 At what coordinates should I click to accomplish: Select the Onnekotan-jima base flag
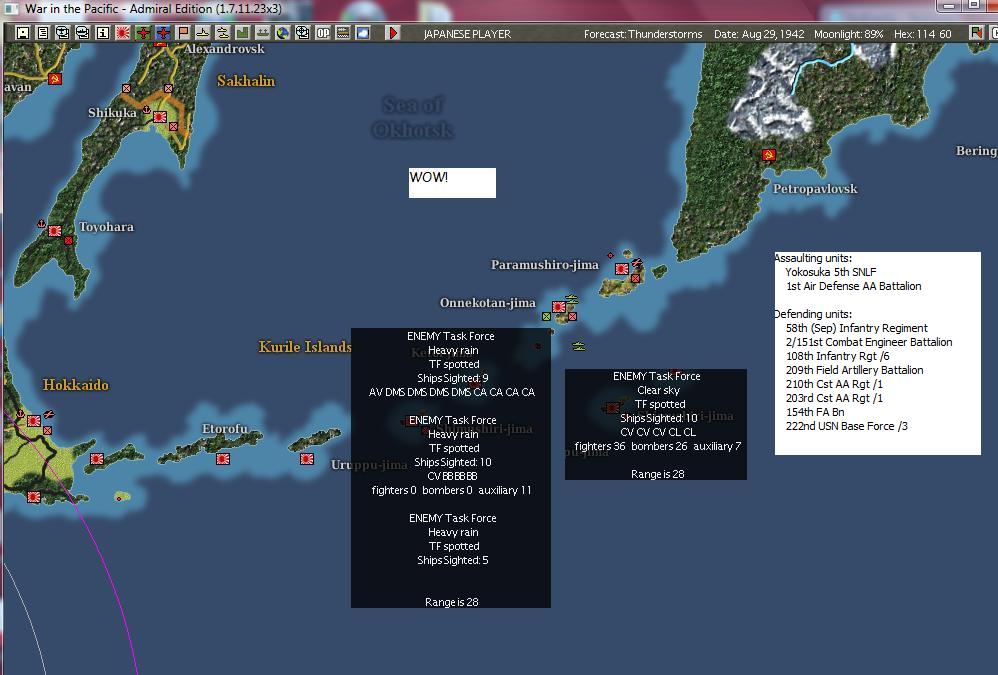[559, 307]
